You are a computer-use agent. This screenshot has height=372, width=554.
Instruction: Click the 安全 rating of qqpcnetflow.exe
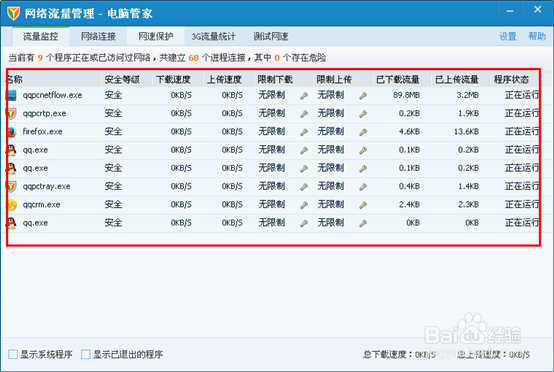[113, 95]
